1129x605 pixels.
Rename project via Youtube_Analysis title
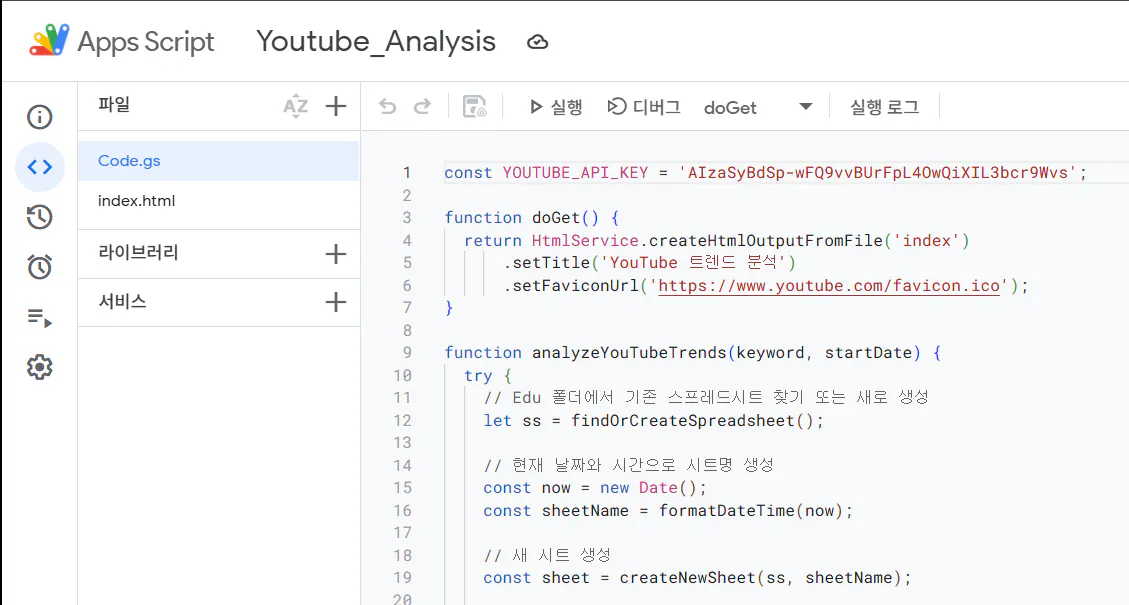tap(376, 42)
